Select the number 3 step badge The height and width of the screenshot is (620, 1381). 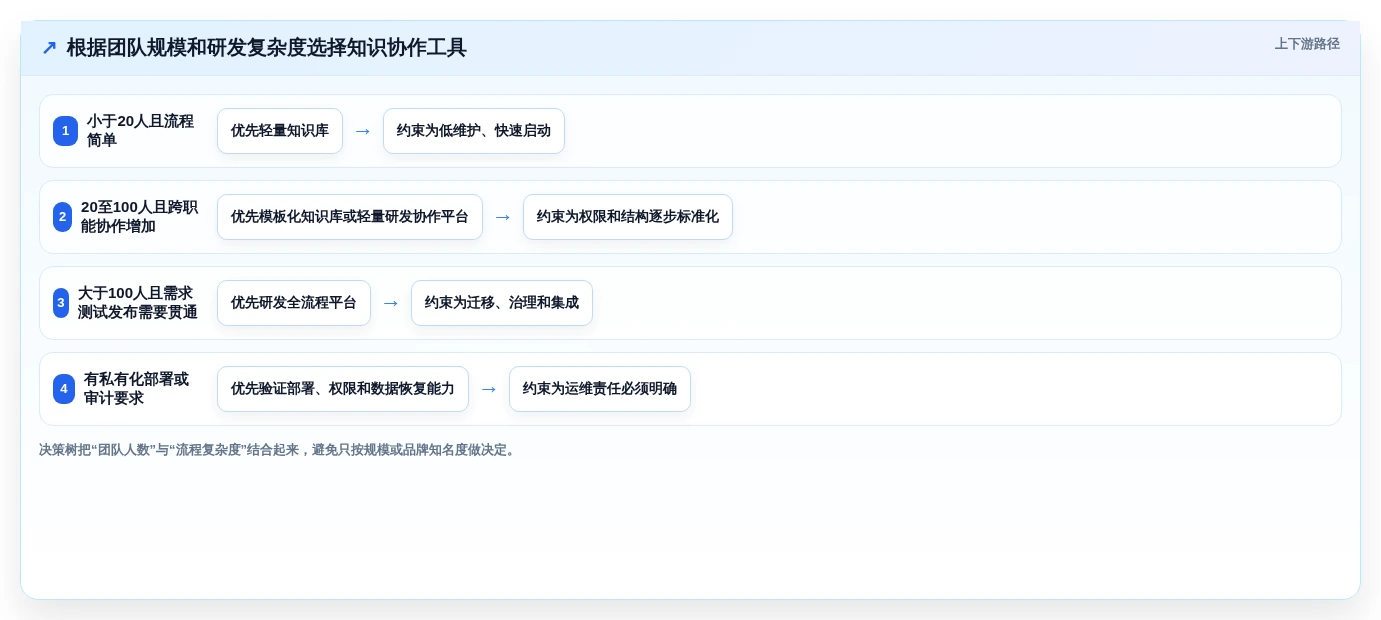[x=61, y=303]
